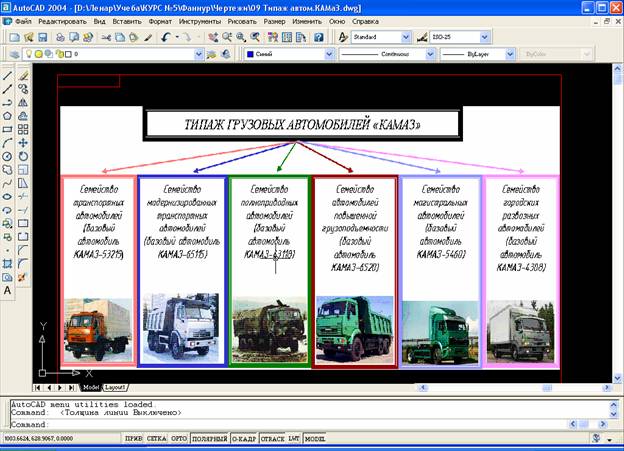Switch to the Layout1 tab
The width and height of the screenshot is (624, 451).
click(x=115, y=387)
